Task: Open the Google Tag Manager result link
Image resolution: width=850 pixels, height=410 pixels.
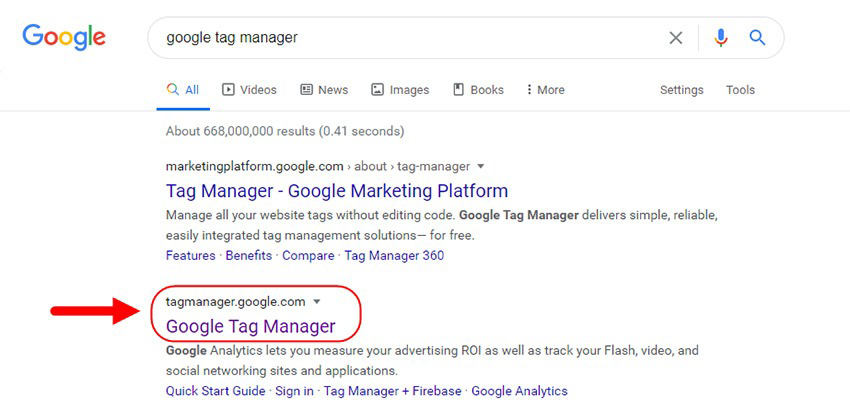Action: click(250, 326)
